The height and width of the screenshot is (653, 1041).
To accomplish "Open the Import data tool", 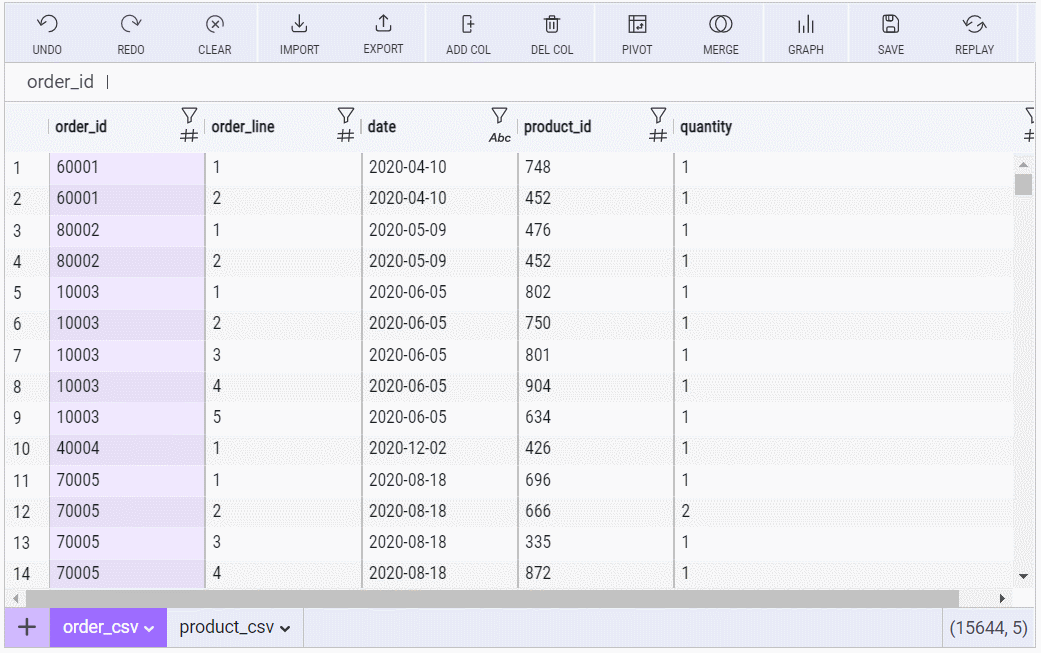I will coord(299,25).
